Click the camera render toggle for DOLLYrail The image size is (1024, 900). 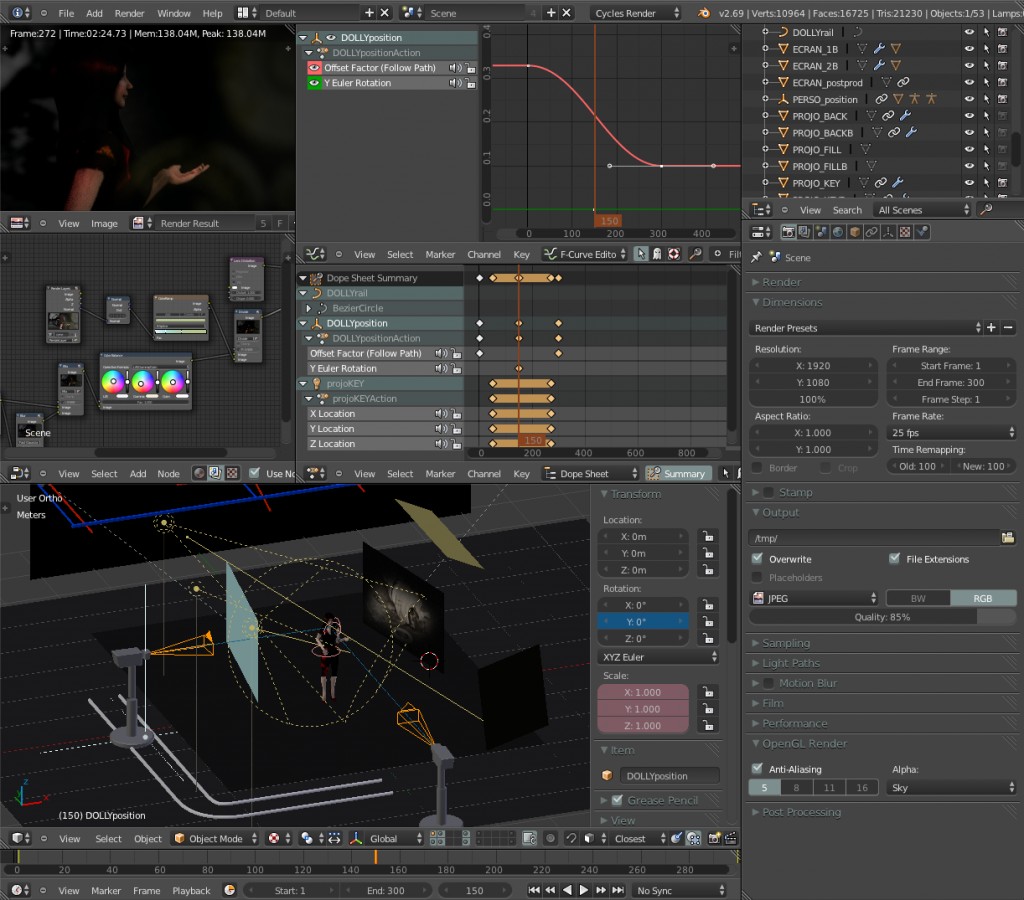[x=1001, y=32]
